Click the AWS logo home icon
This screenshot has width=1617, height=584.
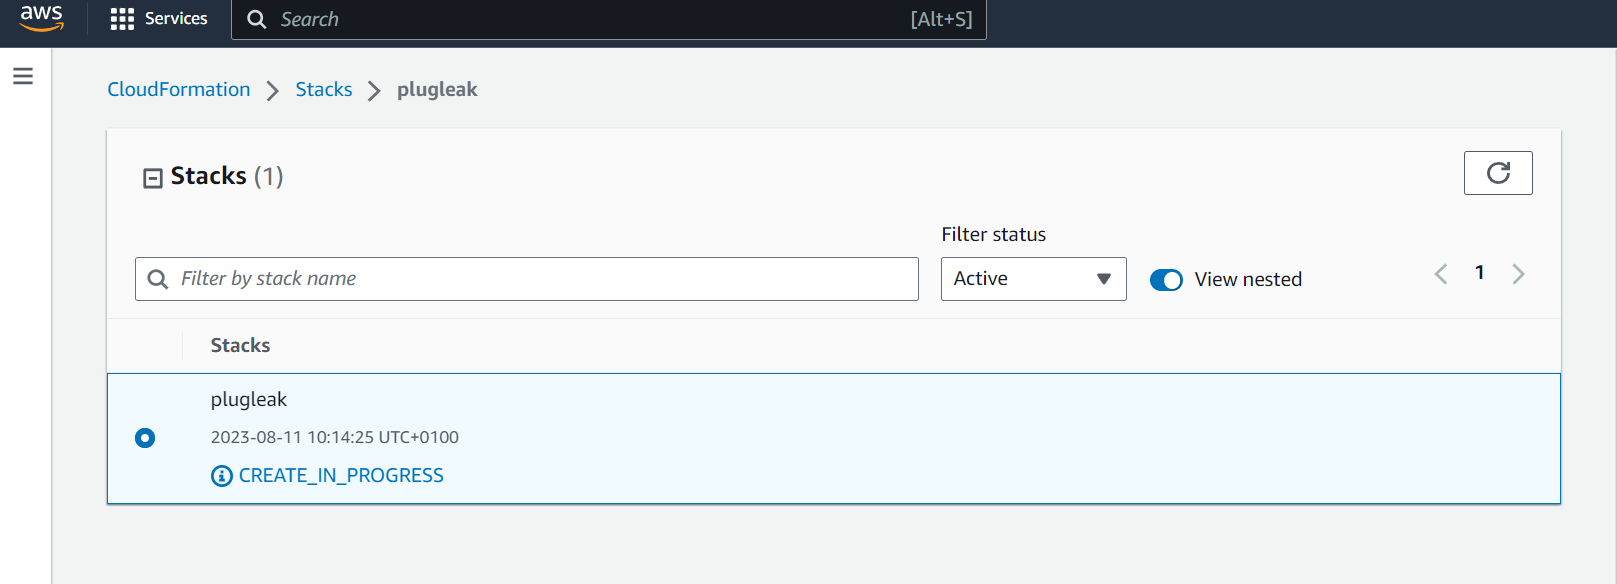pyautogui.click(x=41, y=18)
